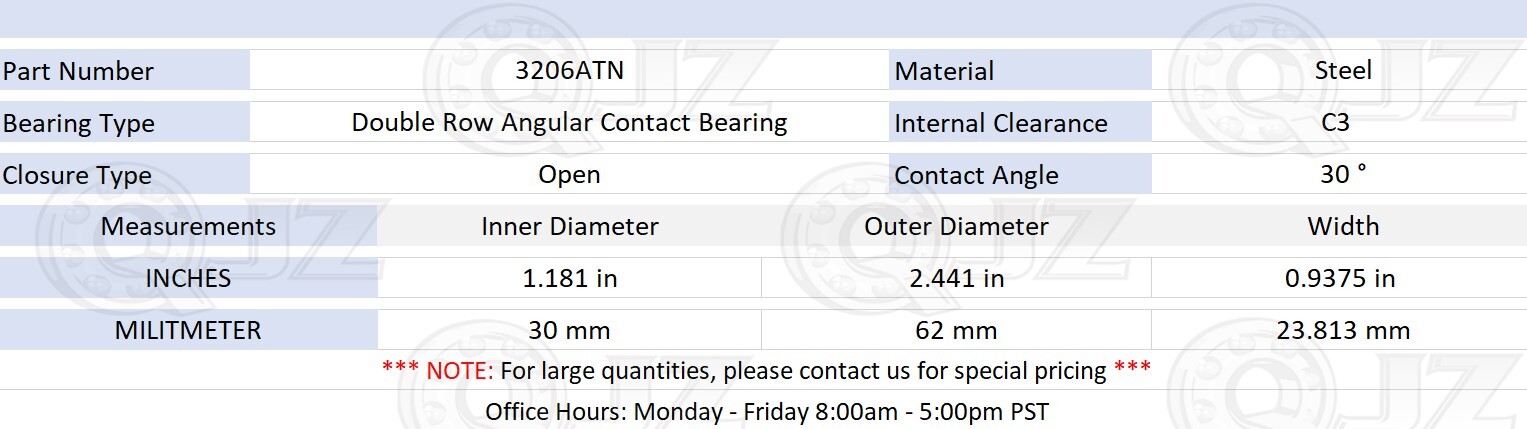Select the inner diameter 1.181 in
Viewport: 1527px width, 429px height.
pyautogui.click(x=569, y=278)
